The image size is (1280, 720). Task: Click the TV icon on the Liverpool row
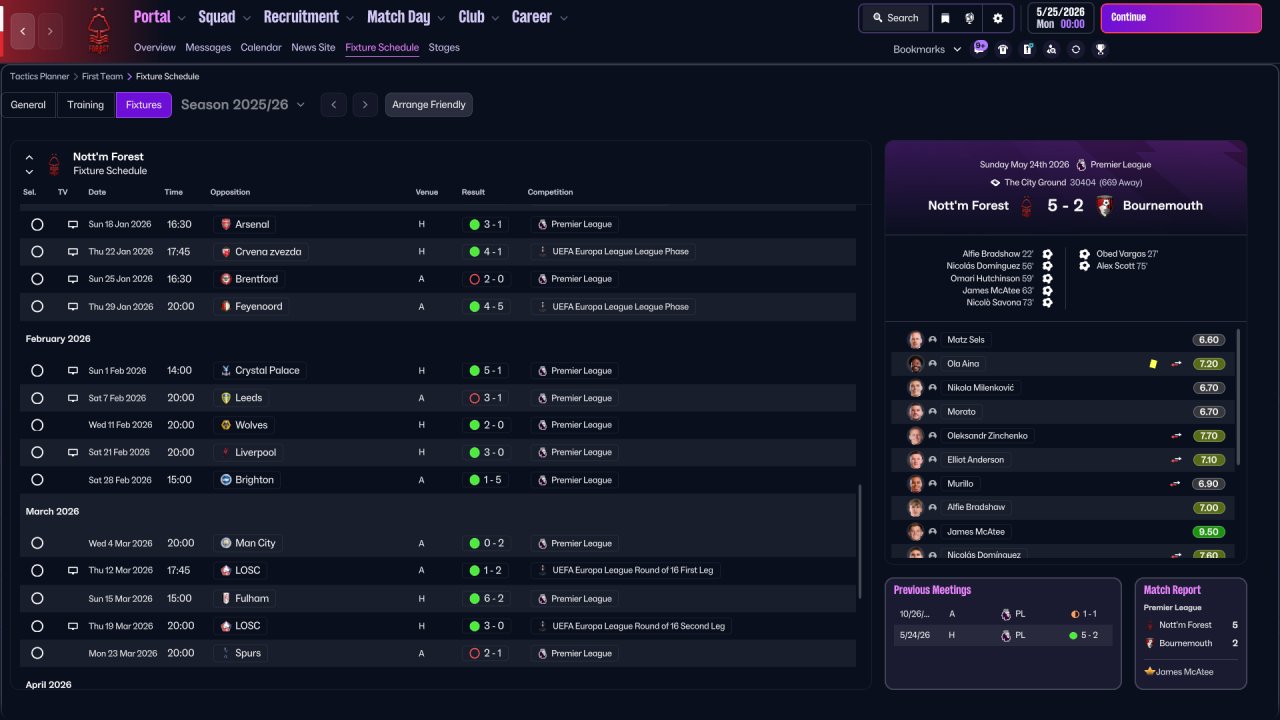(x=72, y=453)
